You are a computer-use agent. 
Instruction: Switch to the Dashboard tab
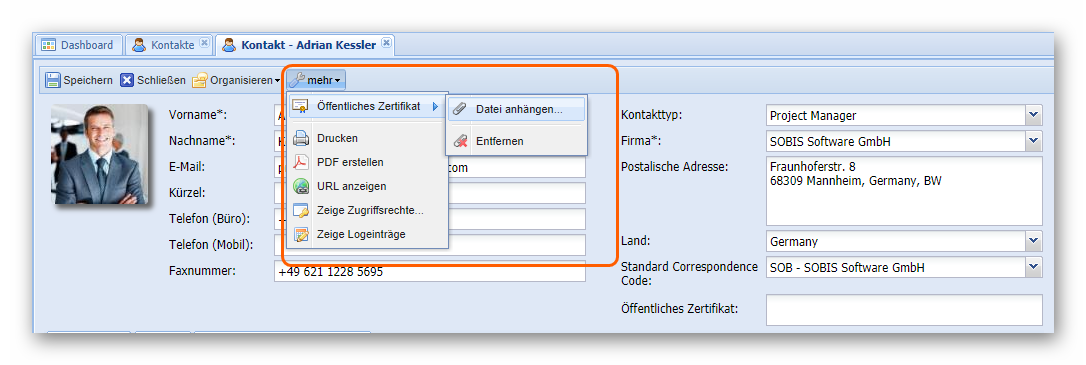[79, 45]
